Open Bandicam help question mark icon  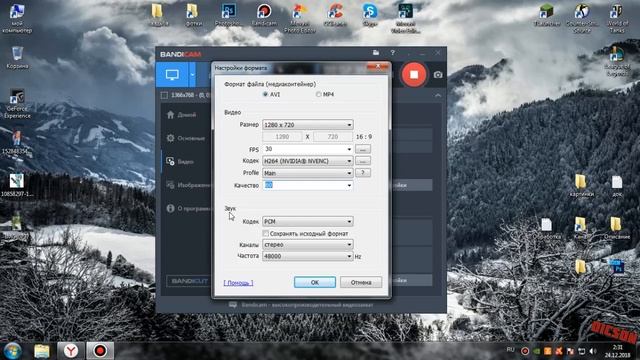tap(393, 53)
